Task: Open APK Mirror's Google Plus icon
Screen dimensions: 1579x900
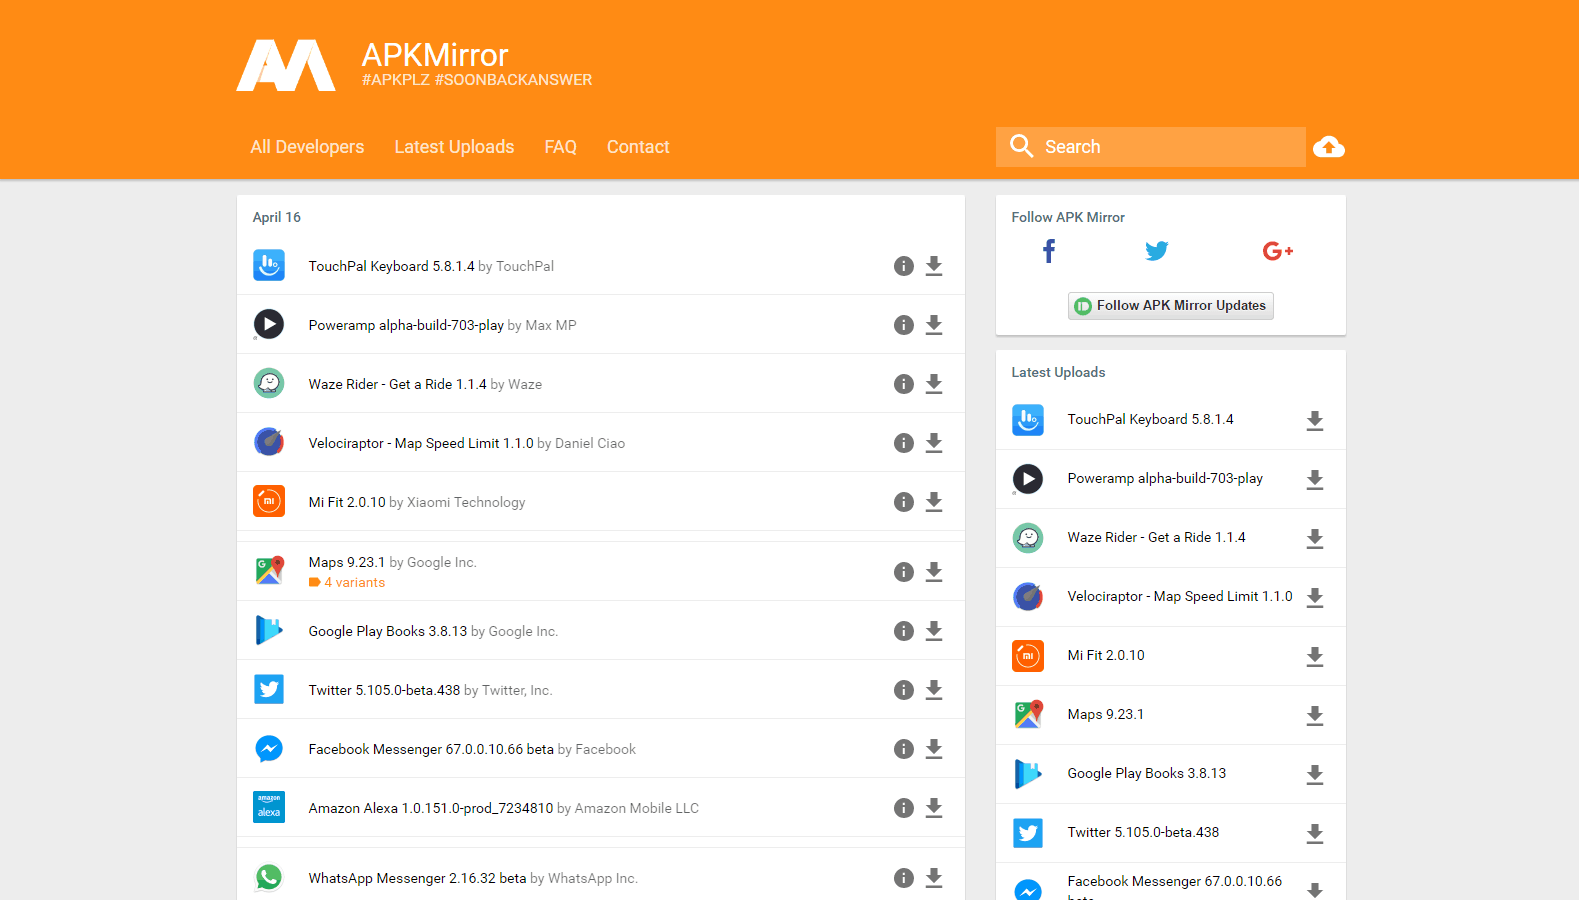Action: coord(1277,251)
